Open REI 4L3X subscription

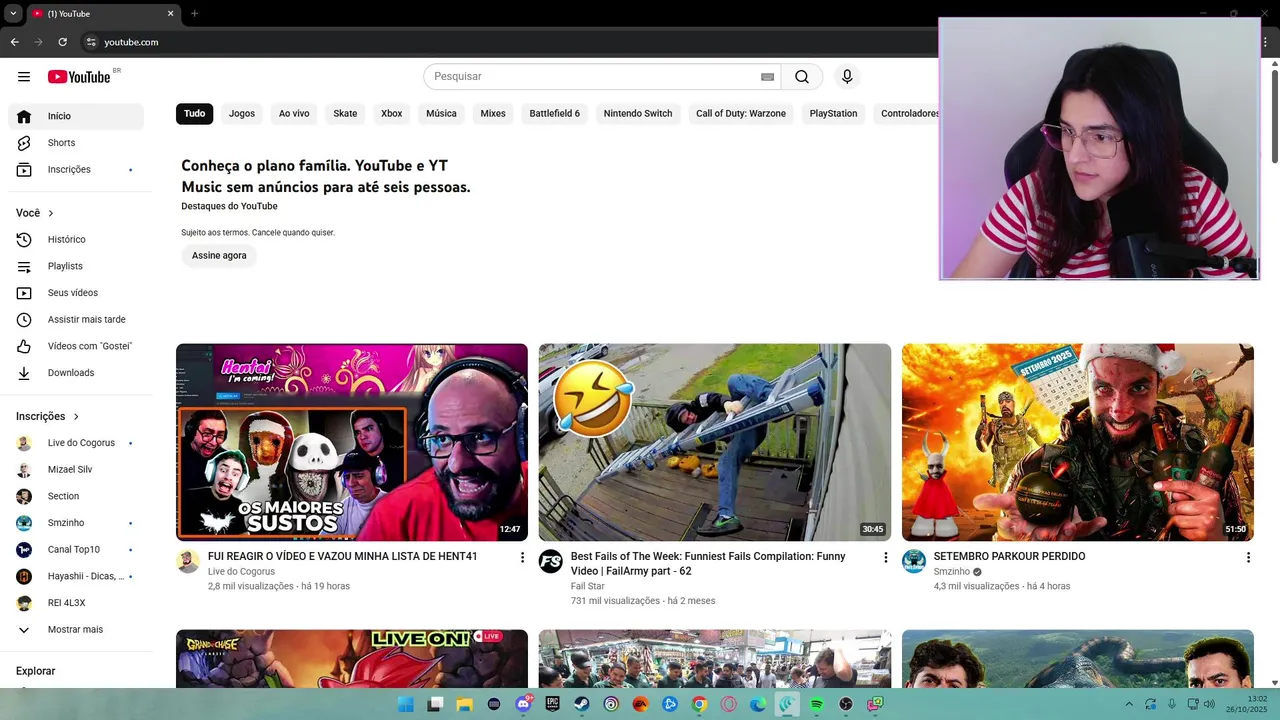[x=76, y=603]
